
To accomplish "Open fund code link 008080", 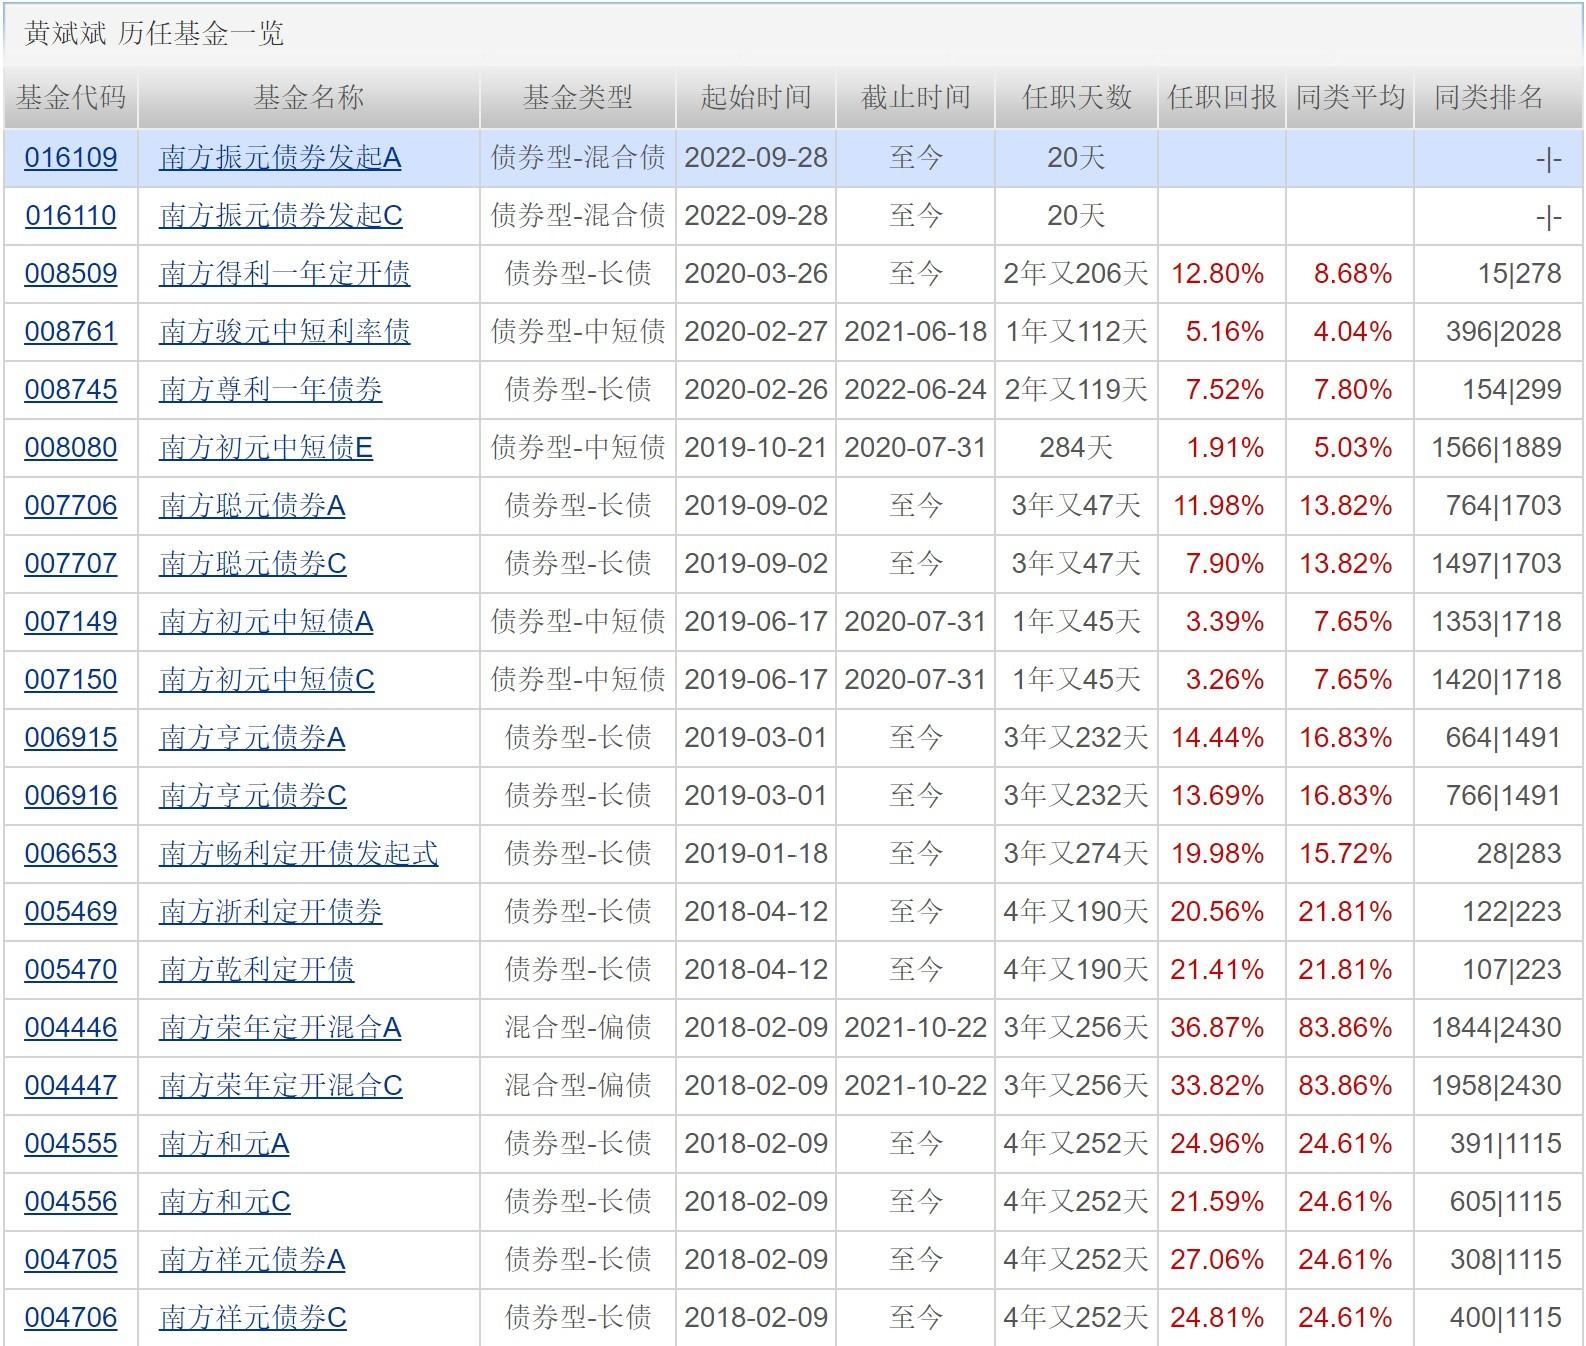I will click(71, 448).
